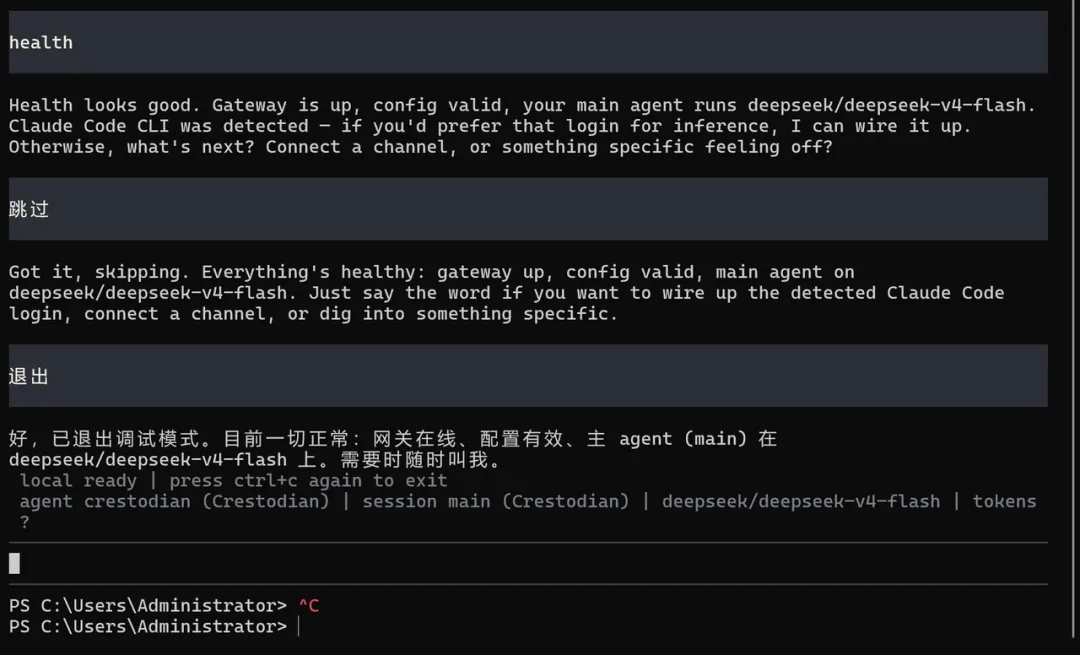The width and height of the screenshot is (1080, 655).
Task: Click the "Claude Code CLI was detected" sentence
Action: point(158,126)
